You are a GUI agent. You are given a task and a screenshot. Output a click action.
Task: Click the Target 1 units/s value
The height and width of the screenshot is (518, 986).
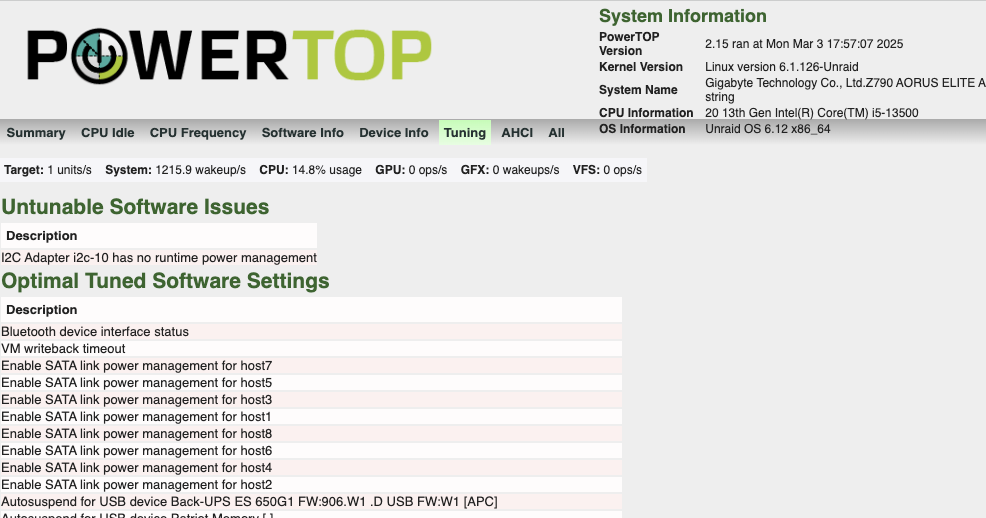tap(48, 170)
